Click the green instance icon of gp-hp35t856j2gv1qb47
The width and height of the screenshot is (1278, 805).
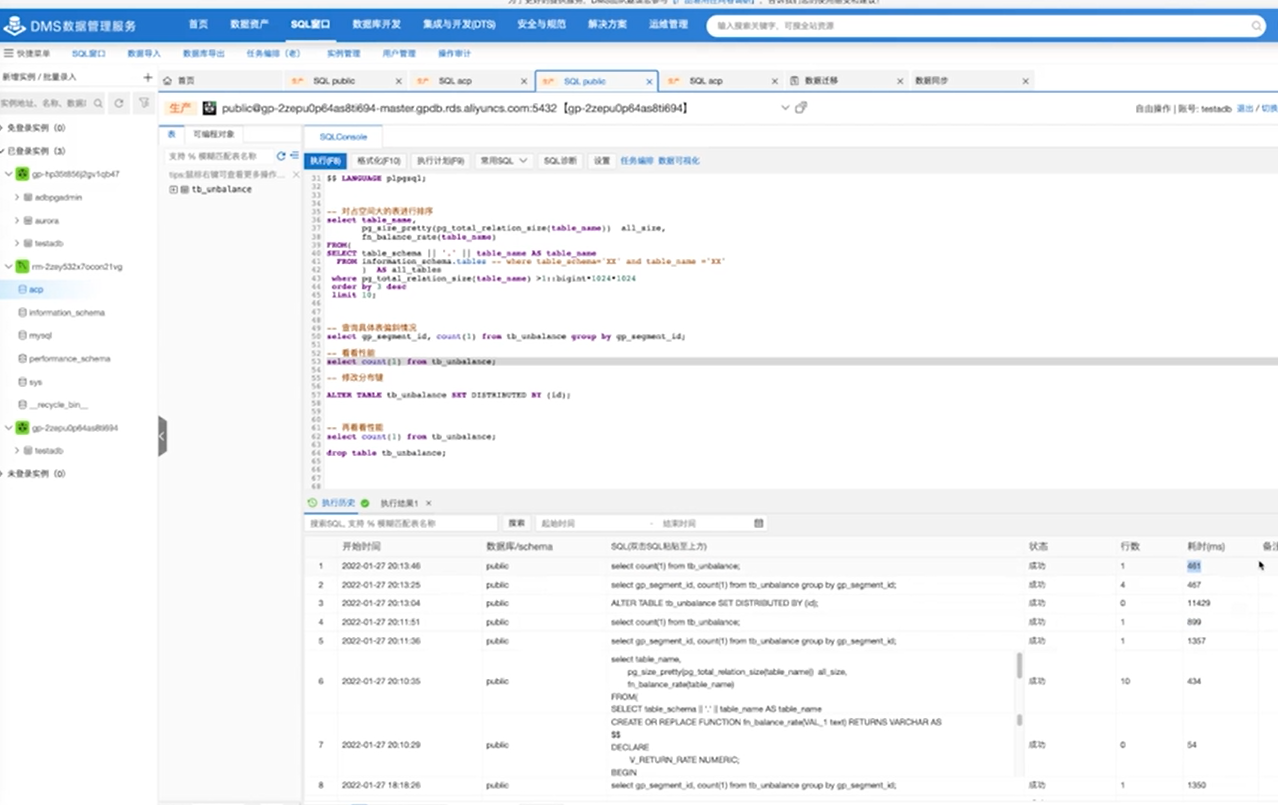coord(22,174)
